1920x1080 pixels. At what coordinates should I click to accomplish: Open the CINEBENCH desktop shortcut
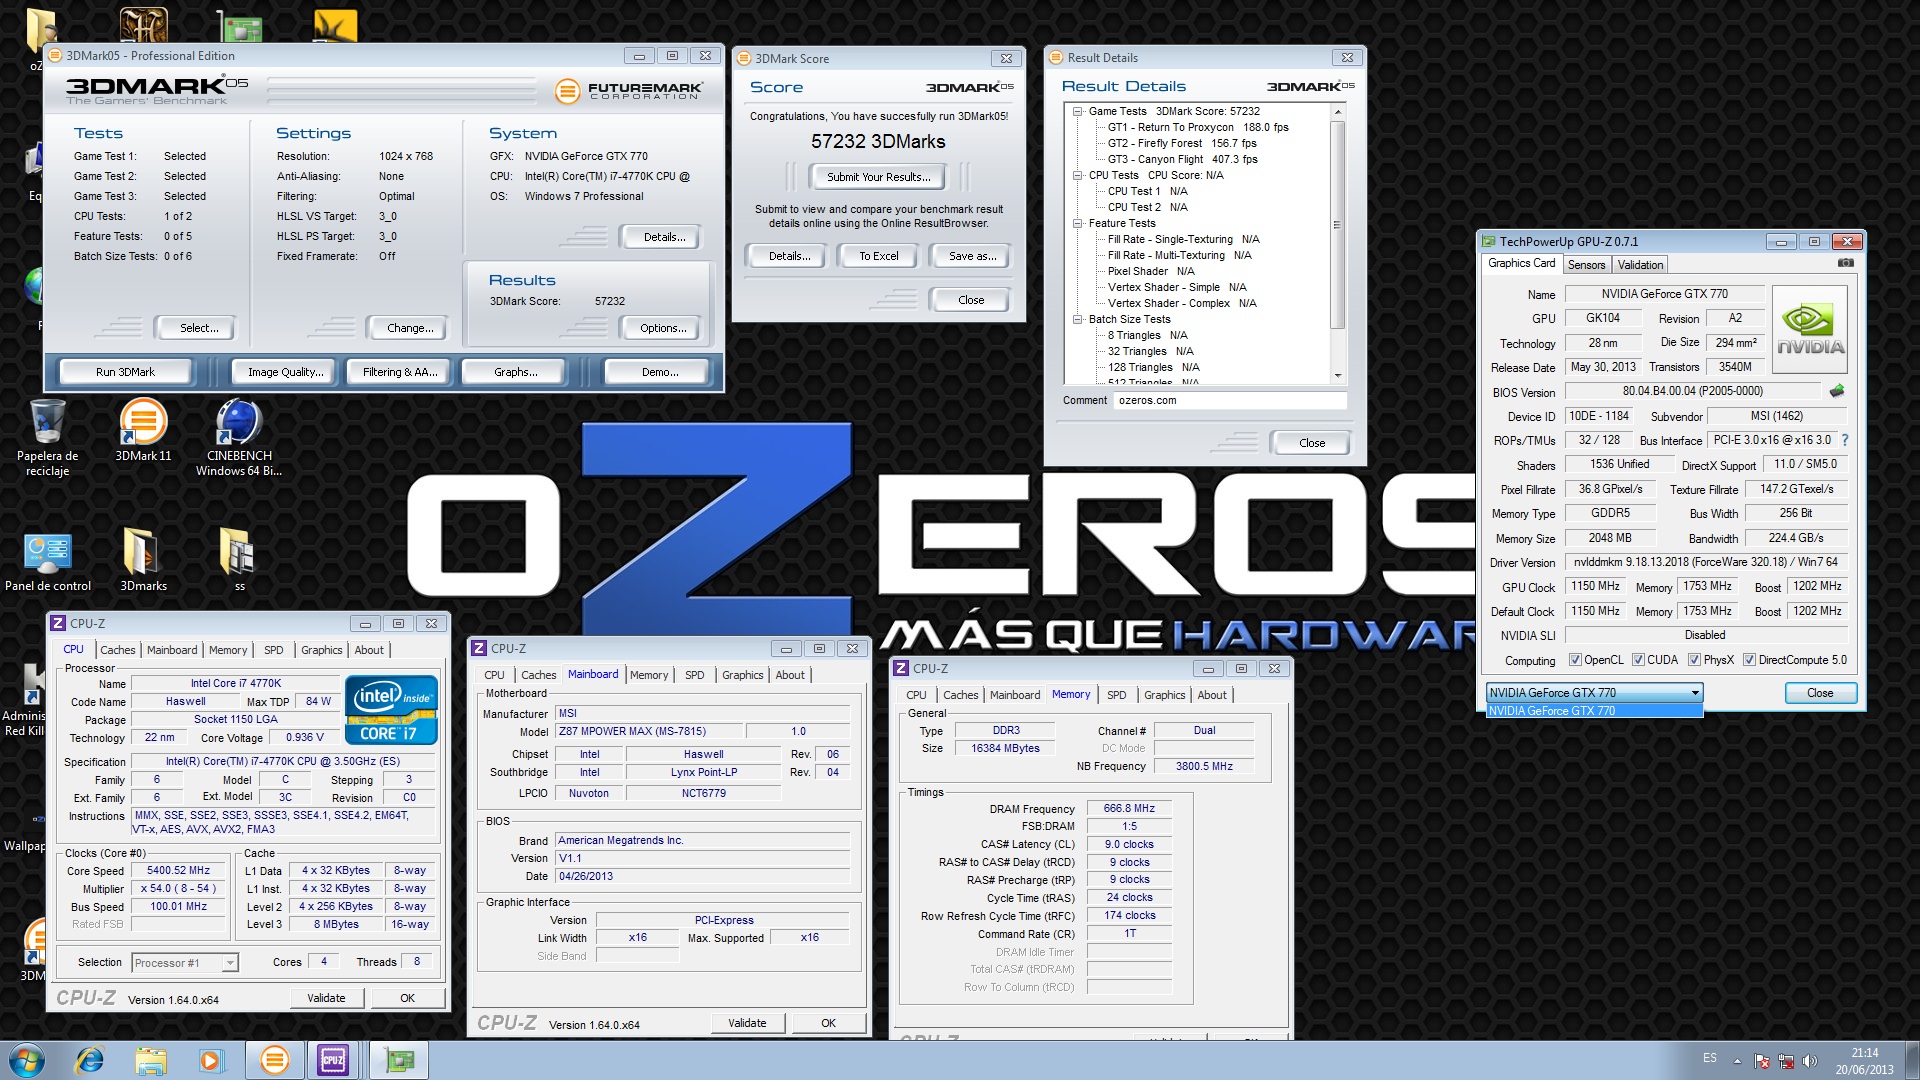pyautogui.click(x=239, y=436)
